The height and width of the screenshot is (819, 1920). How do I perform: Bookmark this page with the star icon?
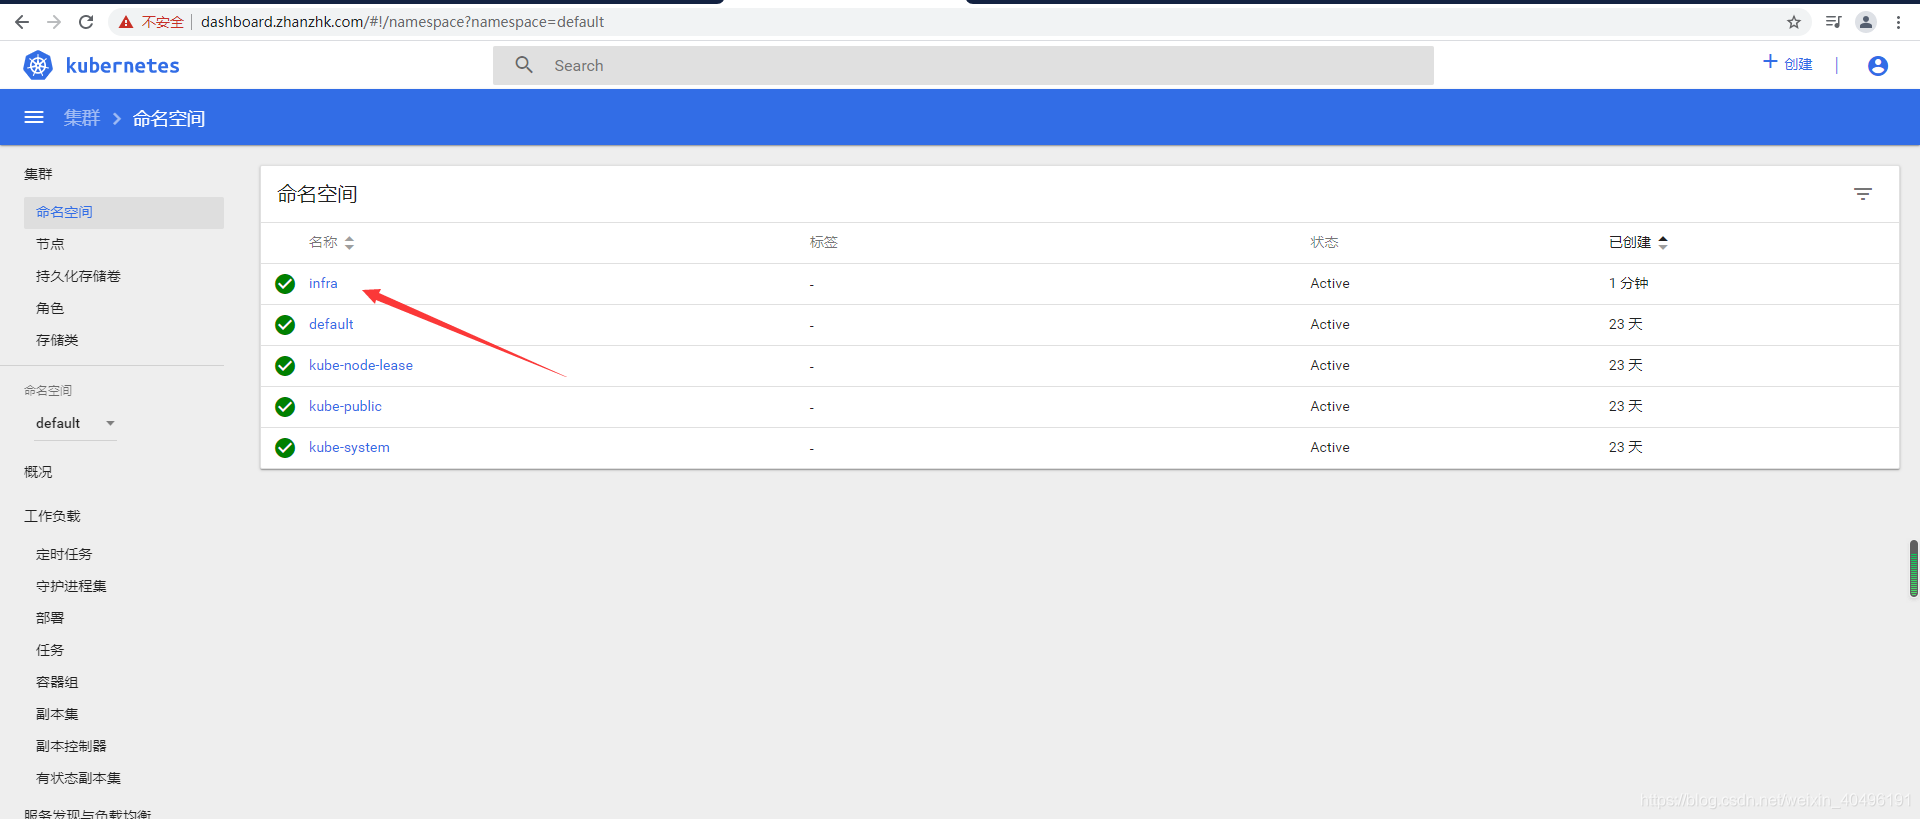(1794, 22)
